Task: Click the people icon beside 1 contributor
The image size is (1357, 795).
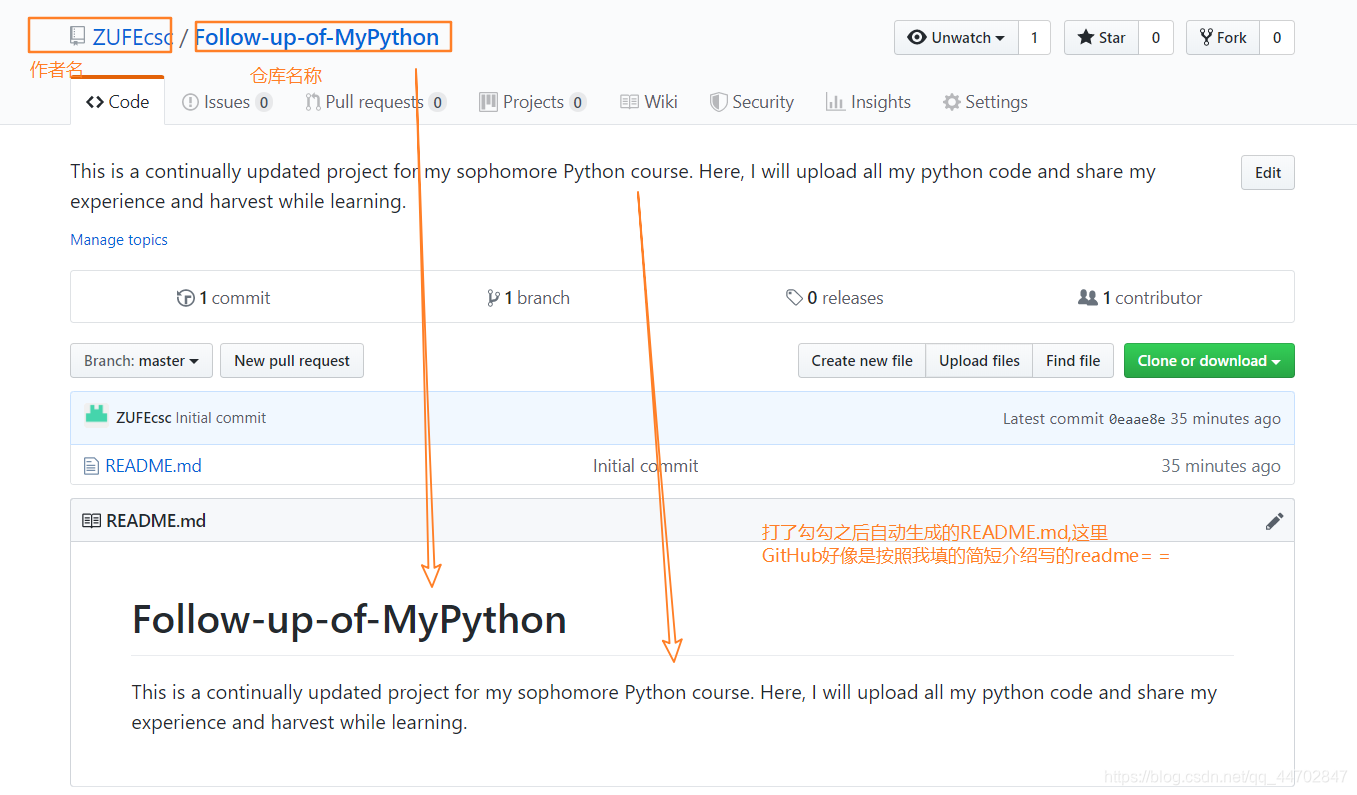Action: pos(1088,298)
